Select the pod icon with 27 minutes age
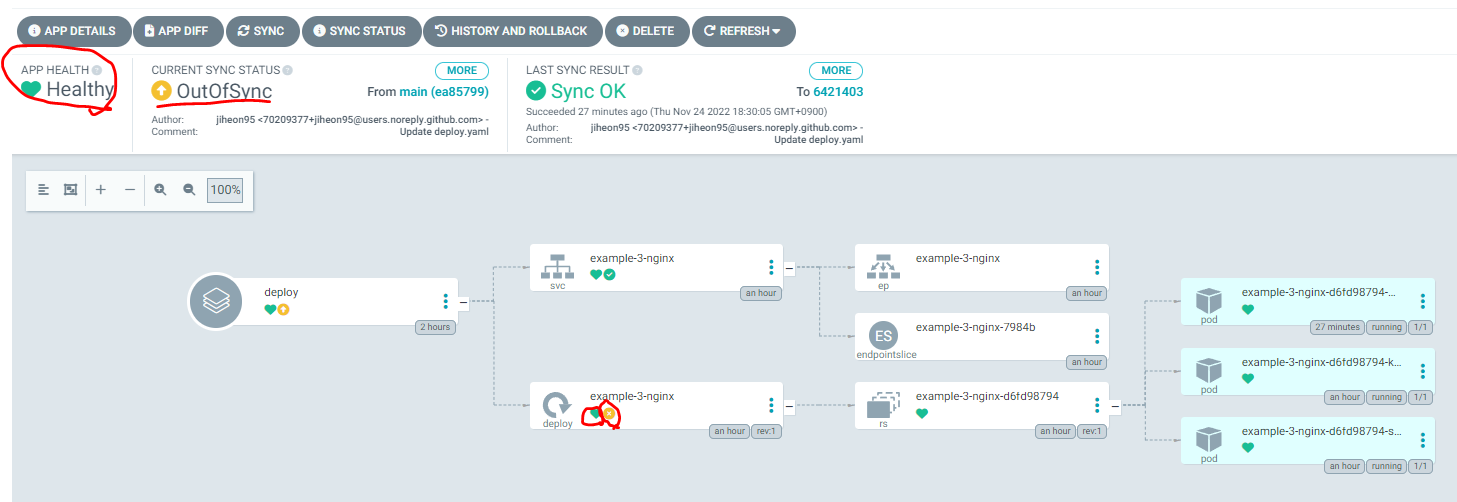 pos(1209,301)
